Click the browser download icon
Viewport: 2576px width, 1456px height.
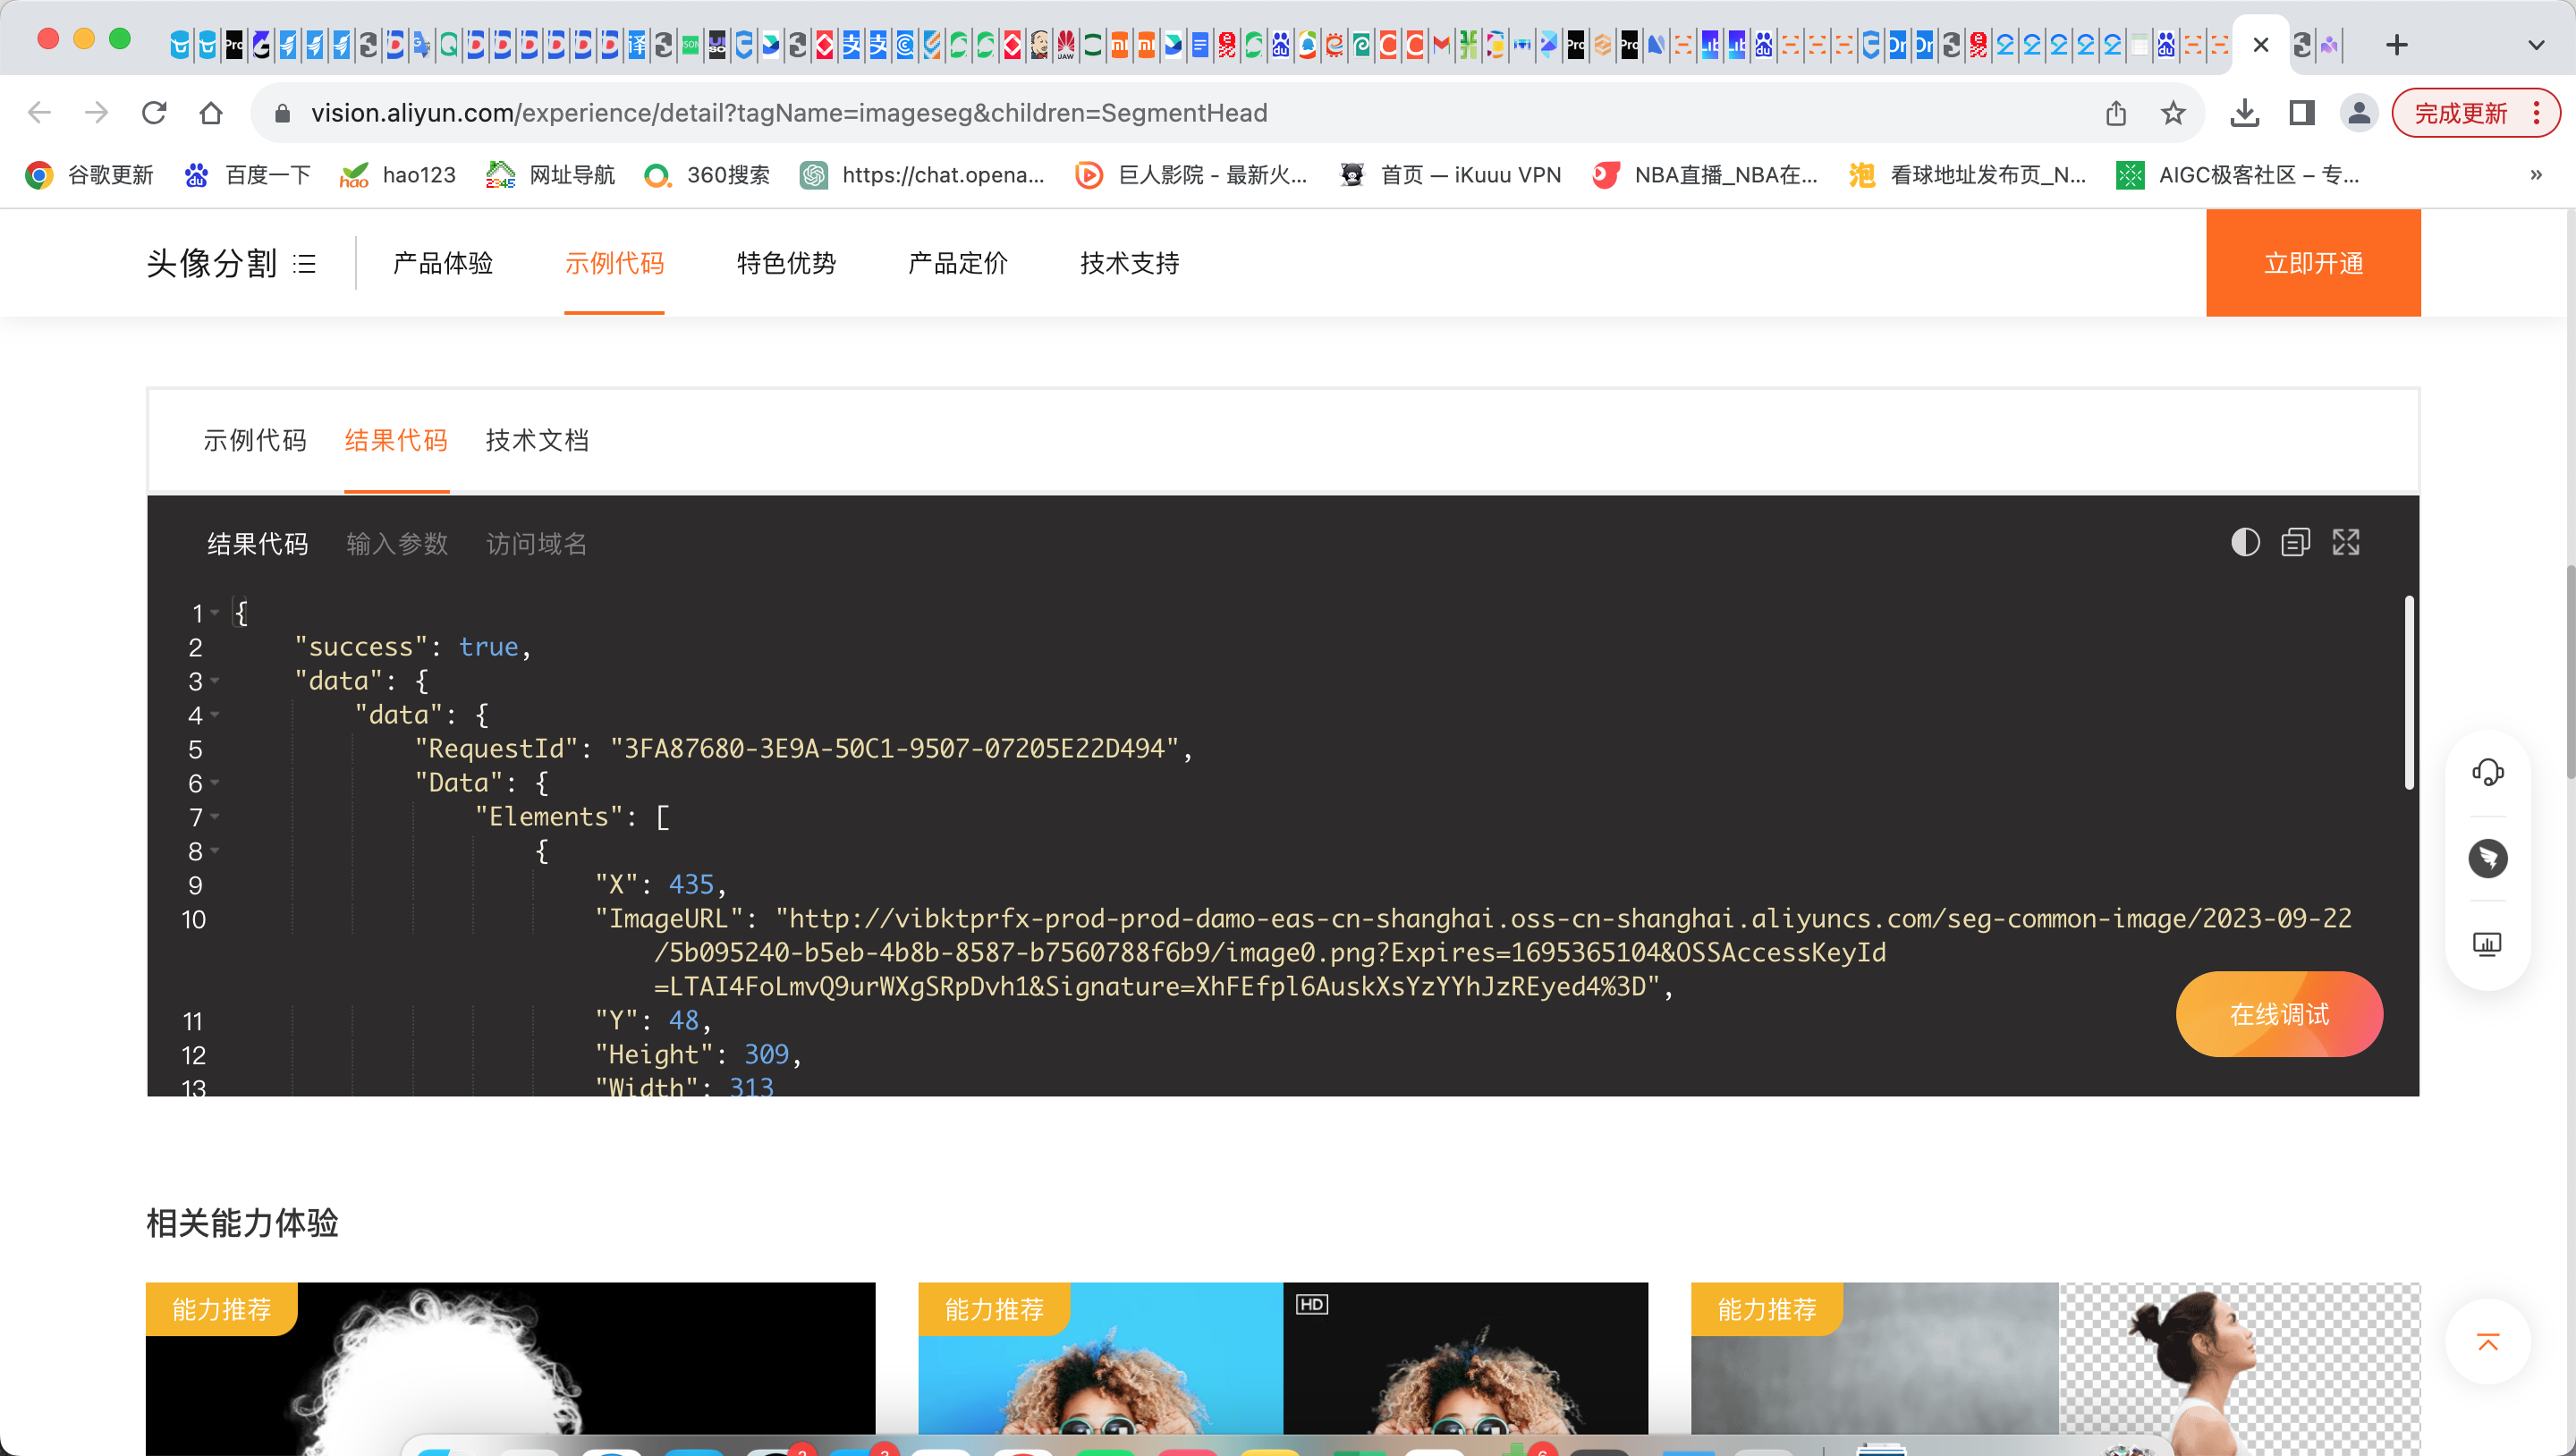coord(2244,113)
